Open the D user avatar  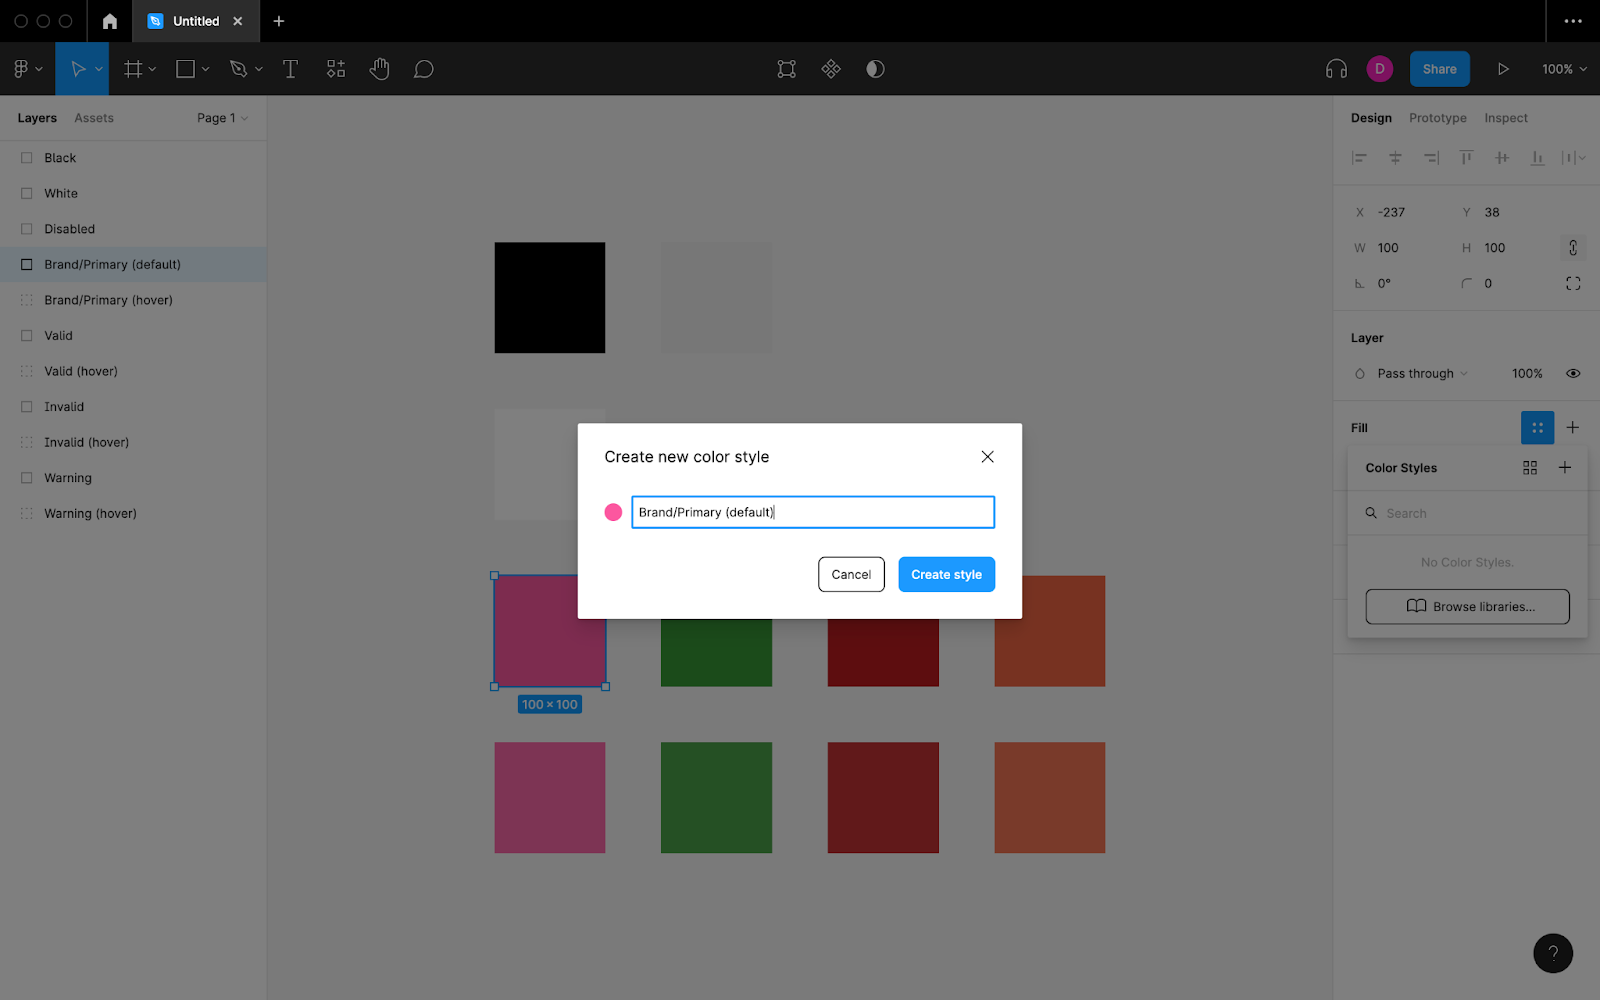click(x=1380, y=69)
